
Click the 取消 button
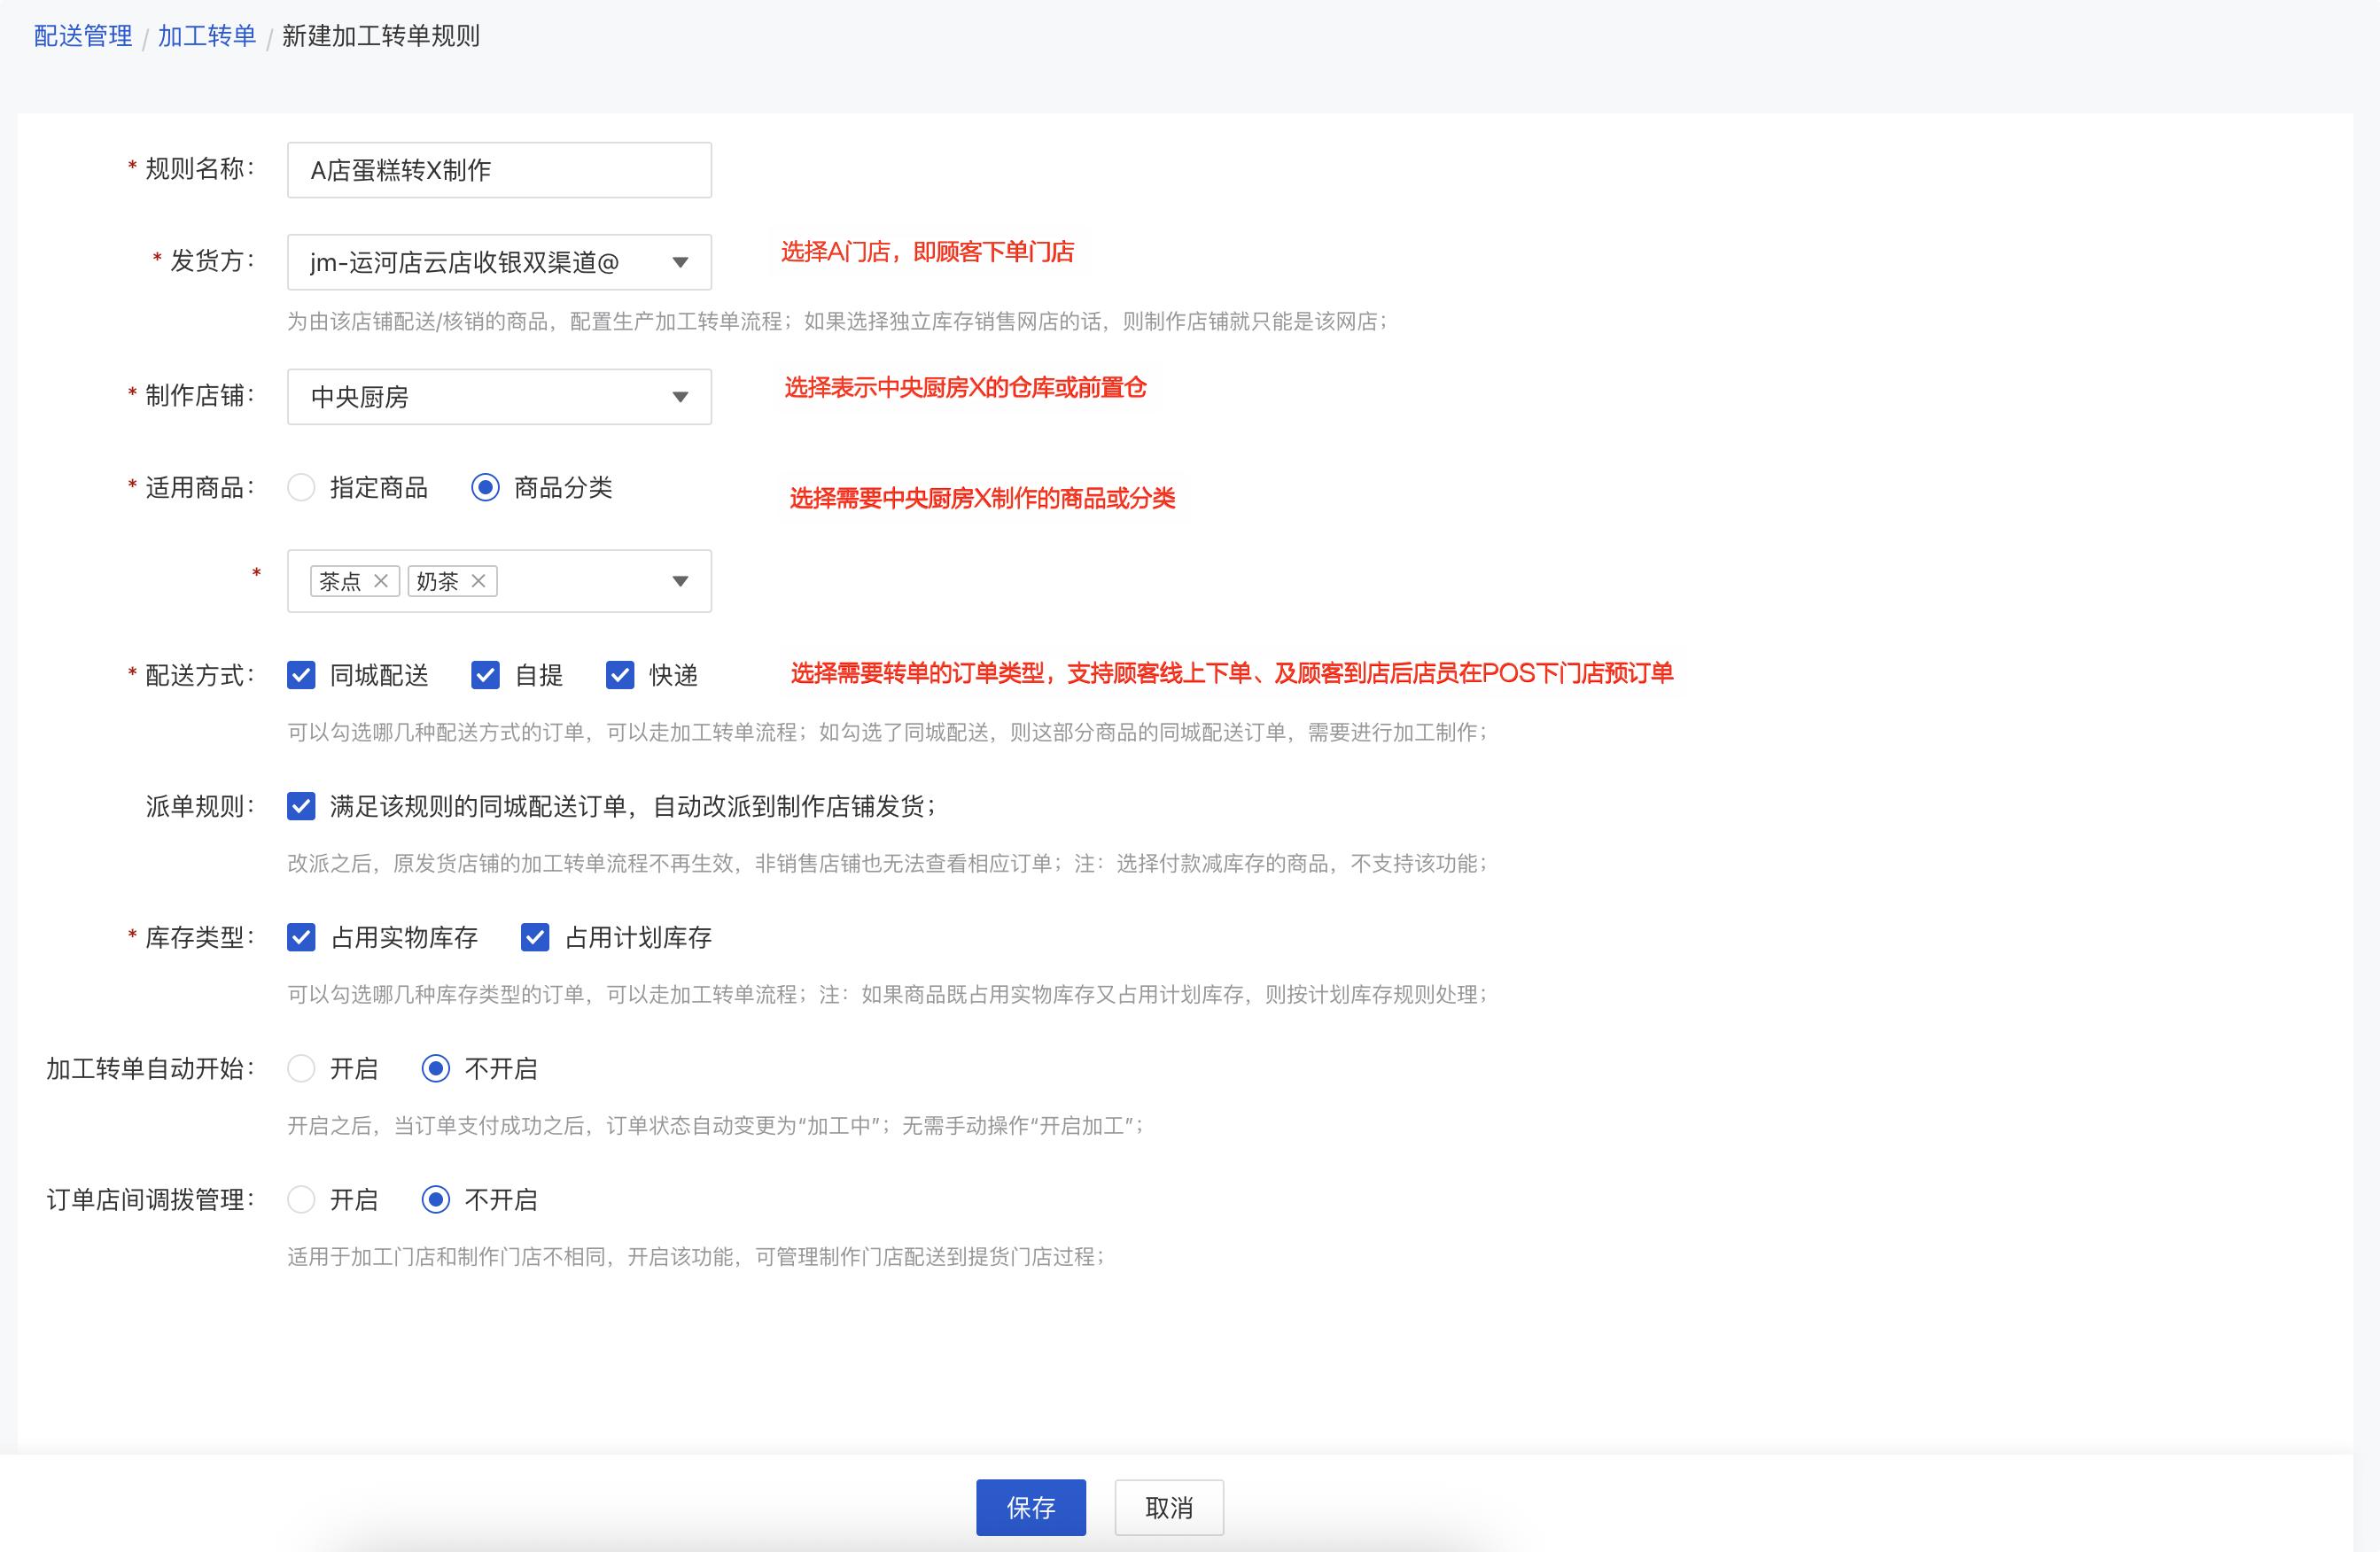click(x=1168, y=1507)
